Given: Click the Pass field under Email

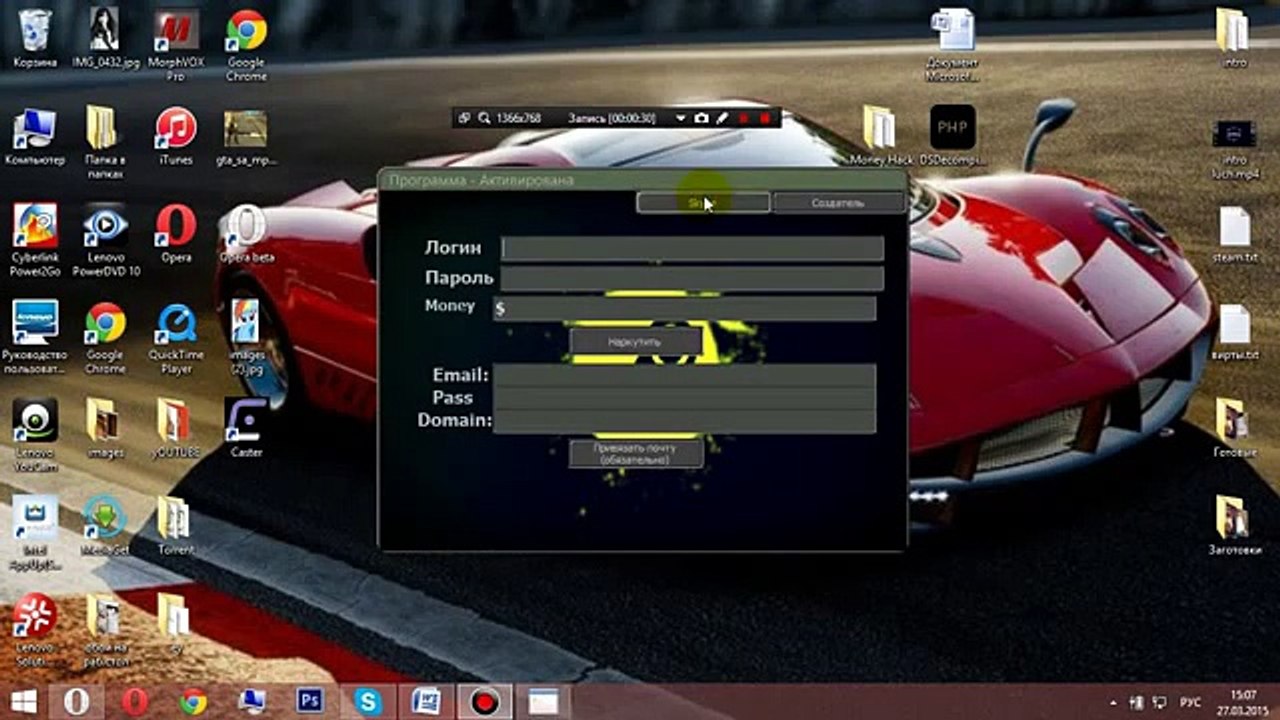Looking at the screenshot, I should (x=685, y=398).
